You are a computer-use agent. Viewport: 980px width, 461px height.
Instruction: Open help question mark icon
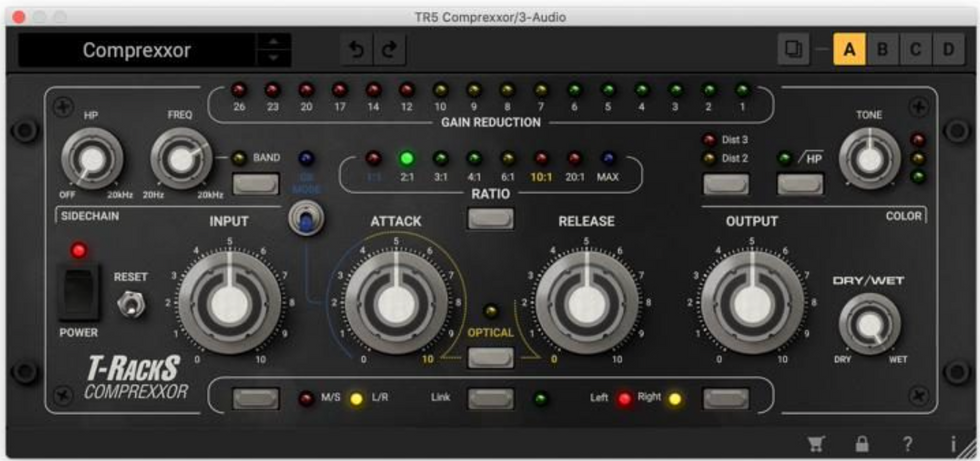click(908, 444)
